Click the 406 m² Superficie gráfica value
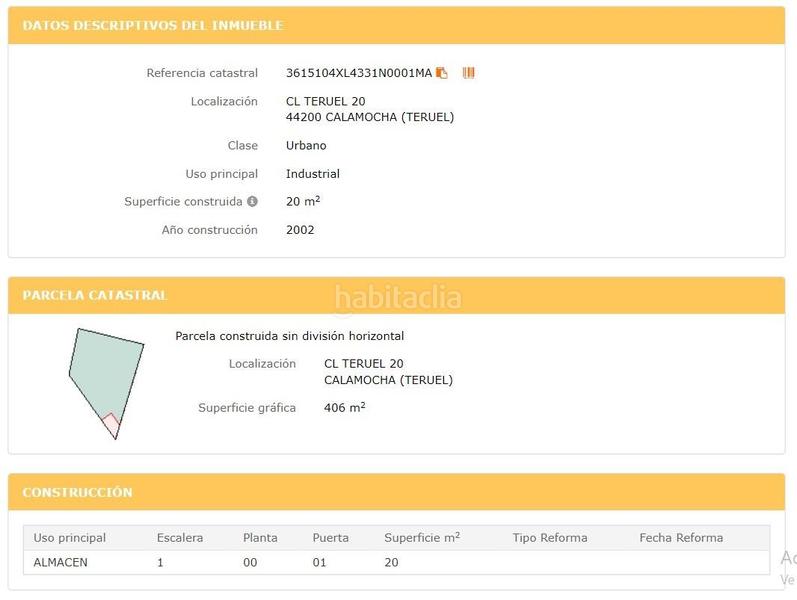Viewport: 797px width, 600px height. [x=344, y=408]
